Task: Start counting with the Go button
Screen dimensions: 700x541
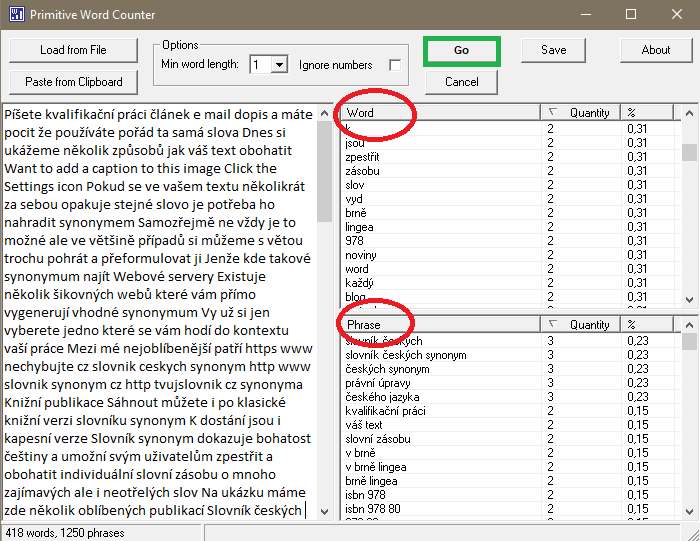Action: [462, 50]
